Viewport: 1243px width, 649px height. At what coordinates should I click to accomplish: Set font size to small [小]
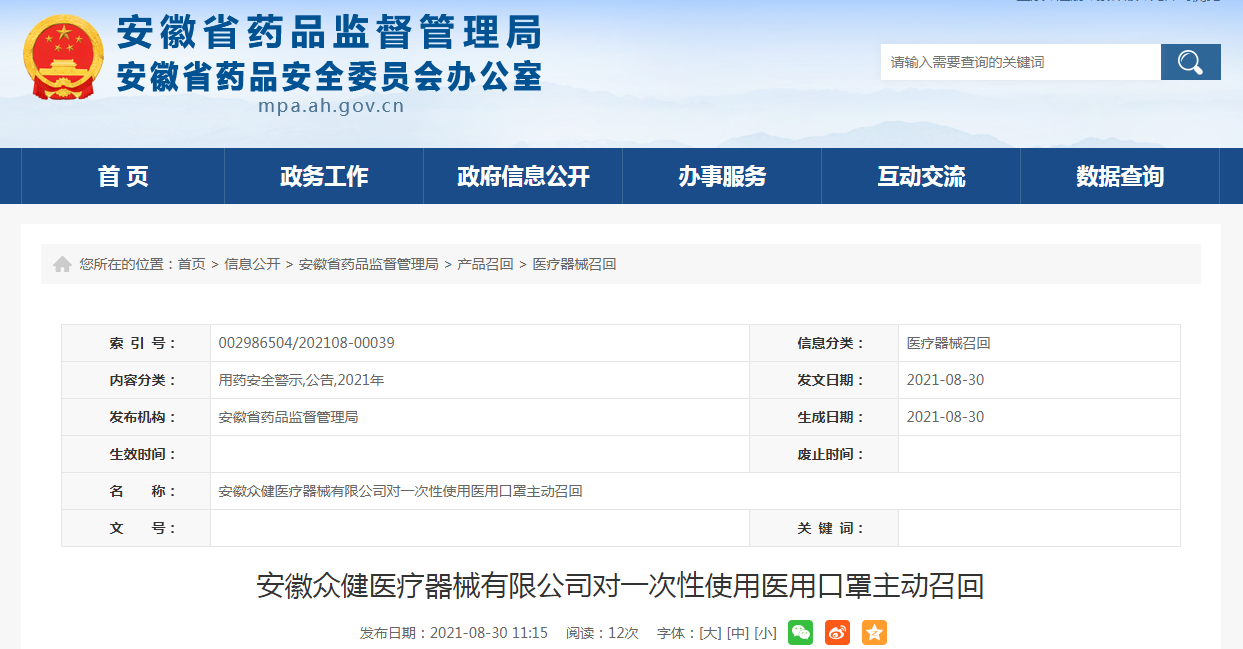[765, 633]
